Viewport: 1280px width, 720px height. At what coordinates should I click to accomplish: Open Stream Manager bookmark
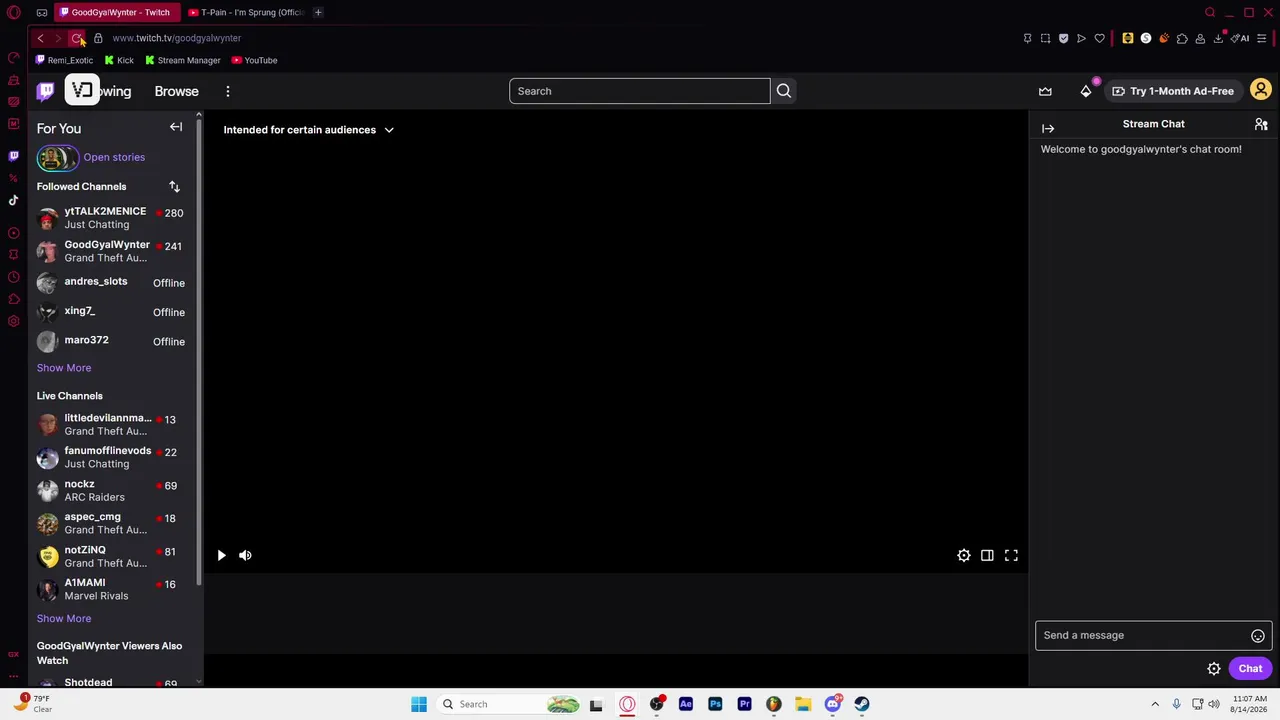pyautogui.click(x=183, y=60)
